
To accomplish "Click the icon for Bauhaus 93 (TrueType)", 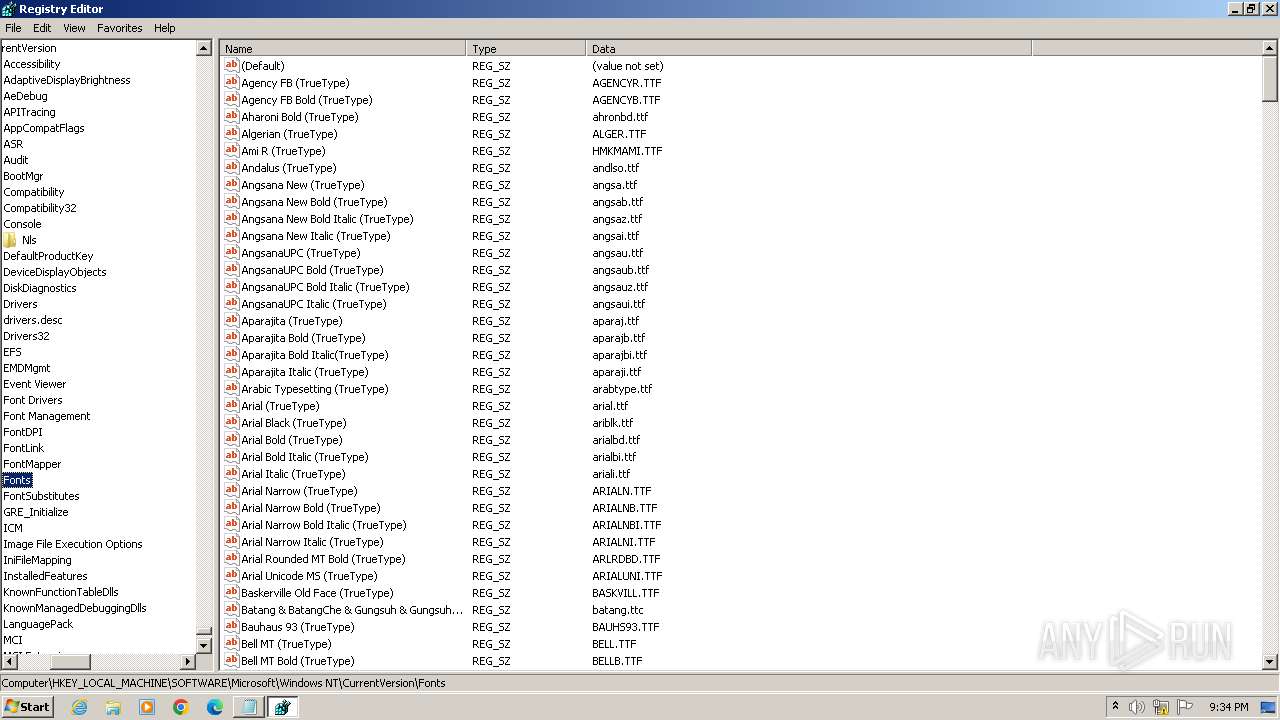I will tap(231, 627).
